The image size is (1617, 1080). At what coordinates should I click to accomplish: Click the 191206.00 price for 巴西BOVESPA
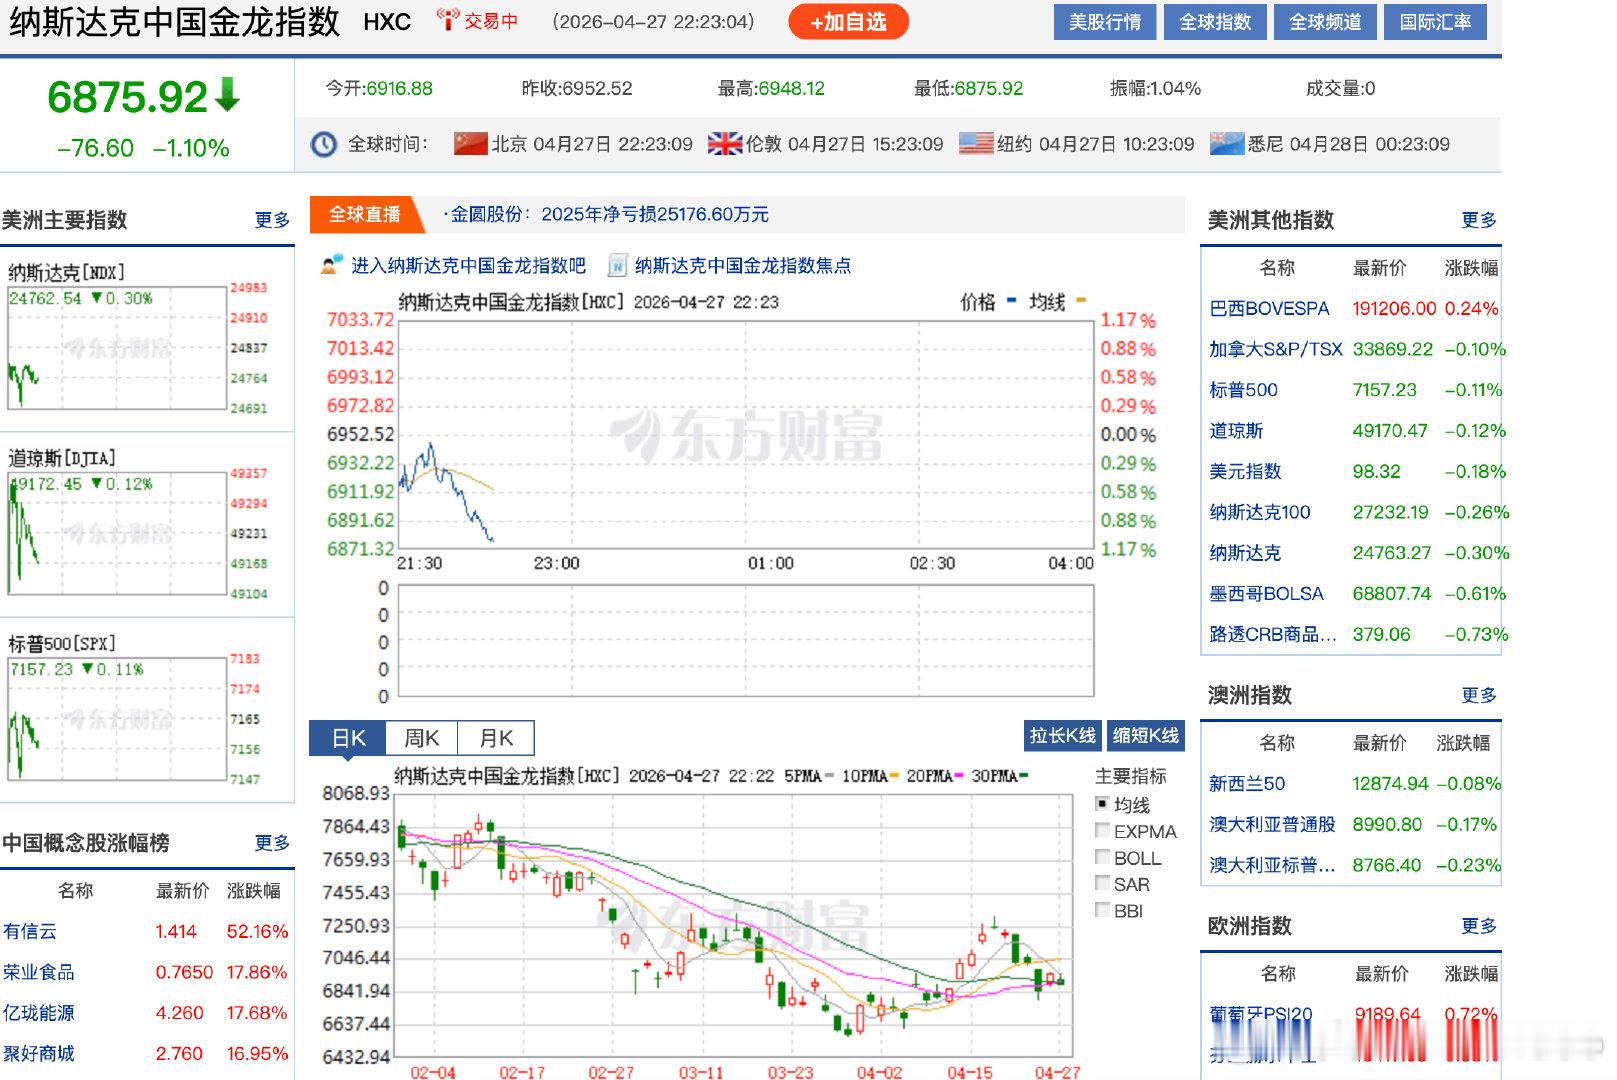pos(1394,309)
